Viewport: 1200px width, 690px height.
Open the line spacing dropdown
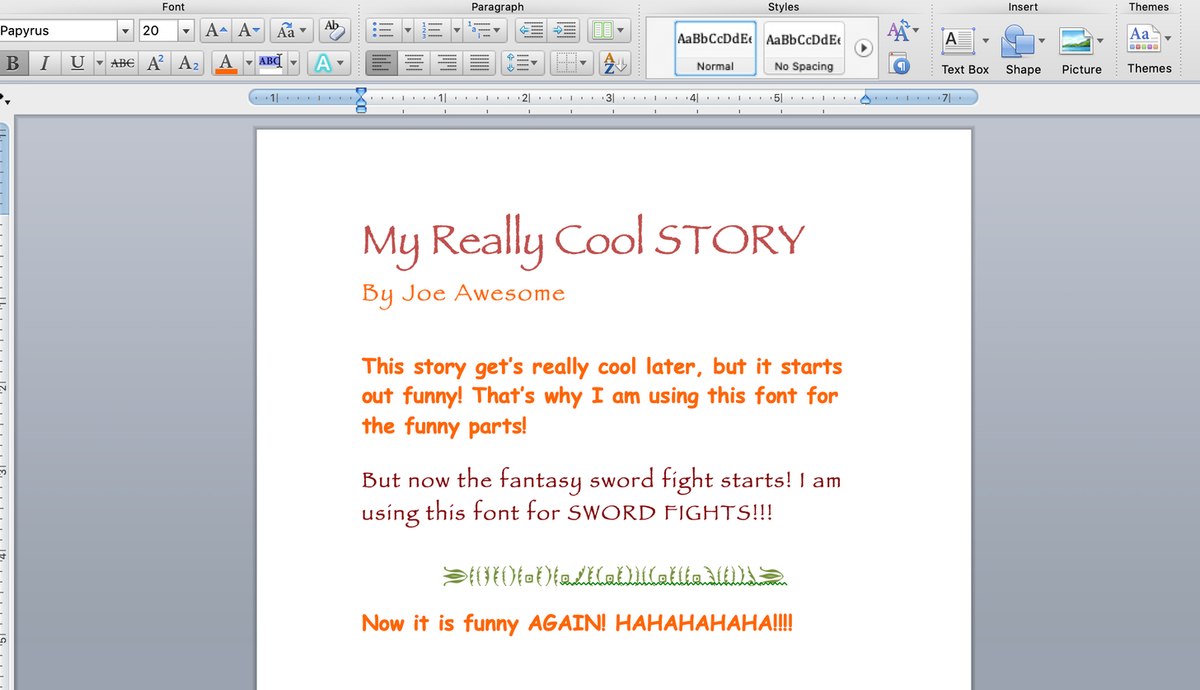pyautogui.click(x=523, y=63)
